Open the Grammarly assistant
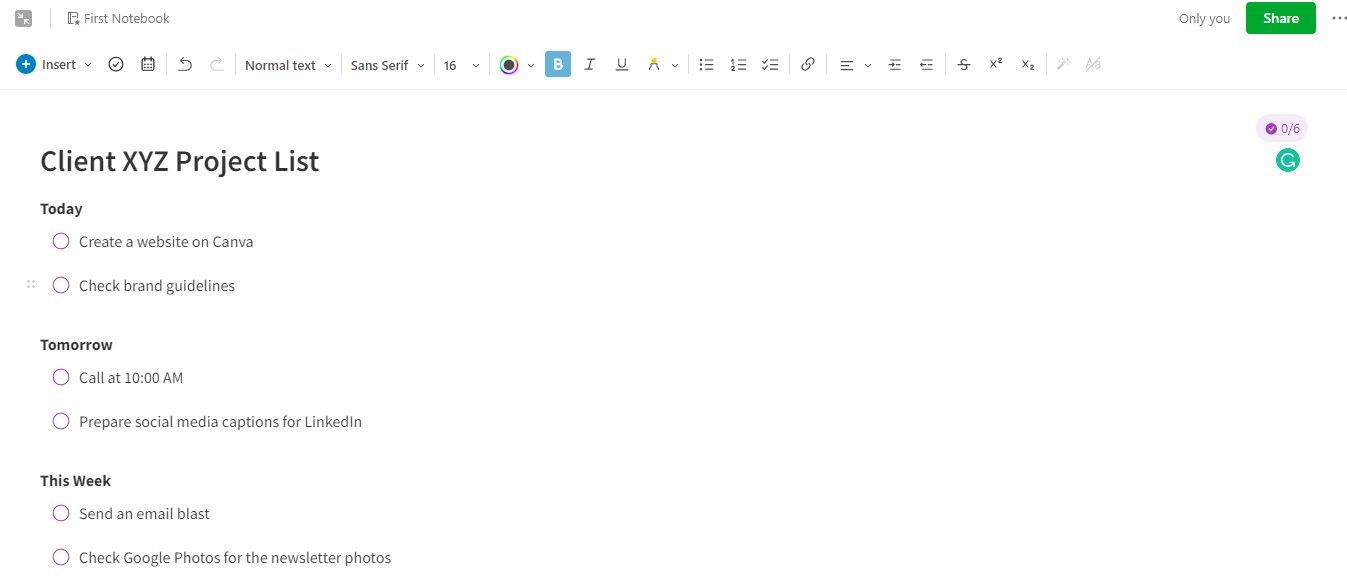Screen dimensions: 1347x581 [1287, 160]
